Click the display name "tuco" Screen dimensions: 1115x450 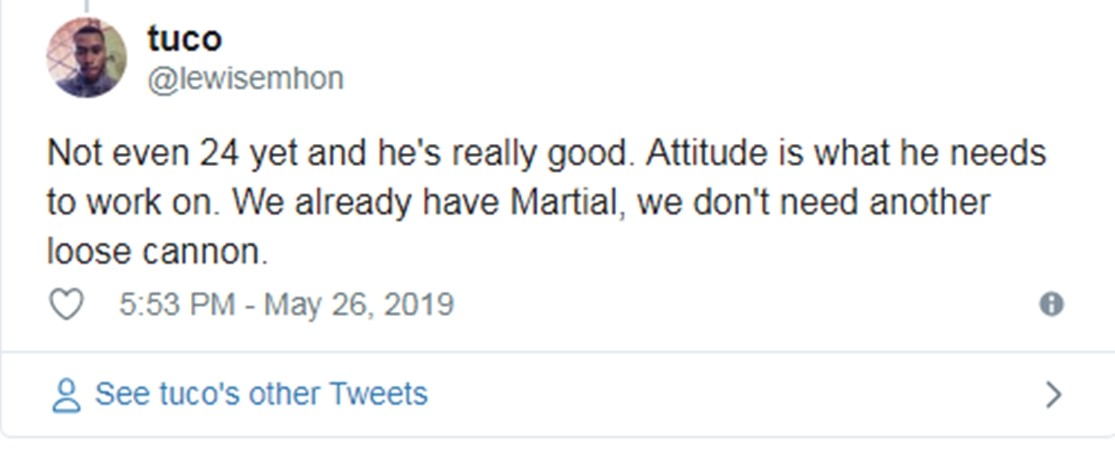pyautogui.click(x=184, y=38)
